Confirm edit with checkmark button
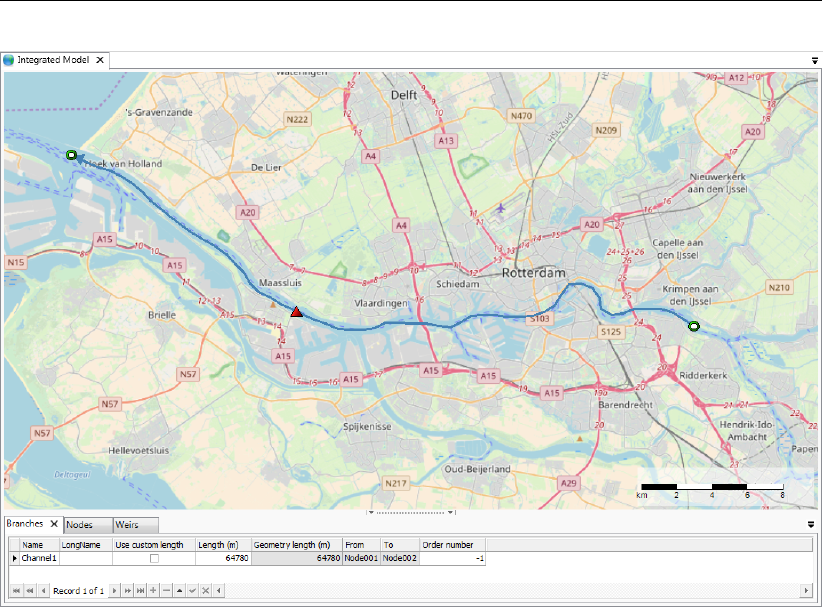This screenshot has height=609, width=823. point(193,591)
